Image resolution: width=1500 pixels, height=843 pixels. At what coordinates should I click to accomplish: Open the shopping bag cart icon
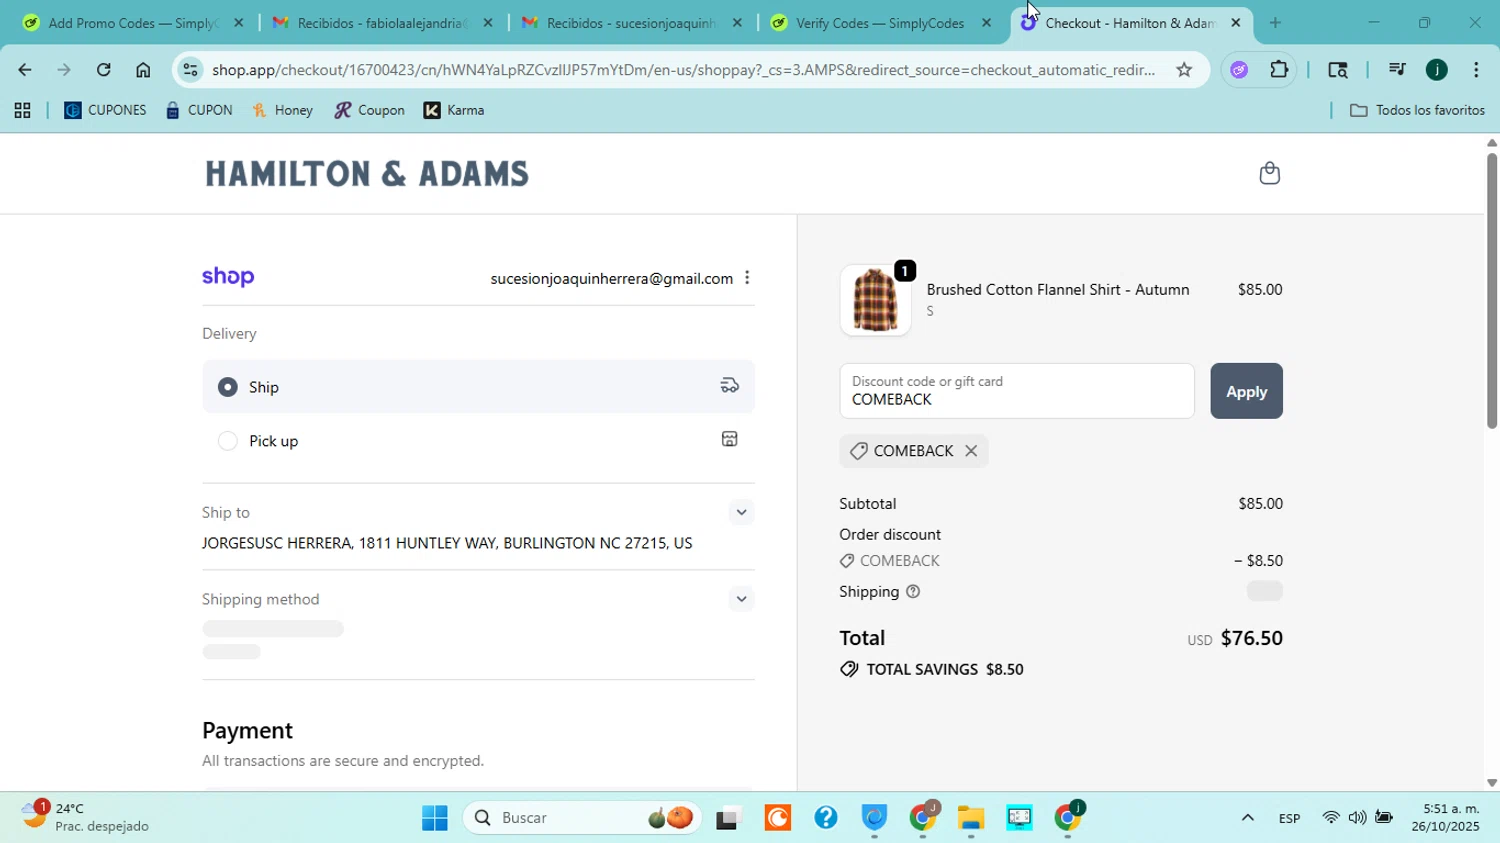[1269, 173]
